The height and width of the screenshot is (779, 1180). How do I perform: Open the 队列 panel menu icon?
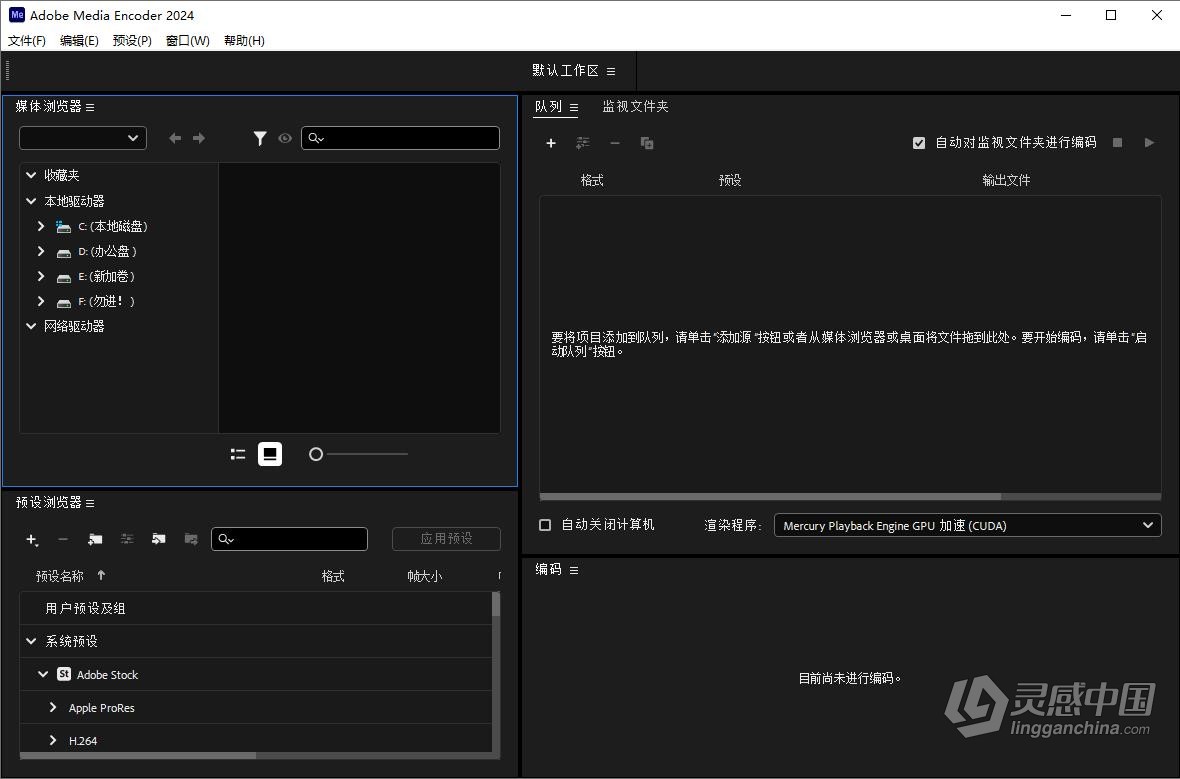[x=573, y=108]
